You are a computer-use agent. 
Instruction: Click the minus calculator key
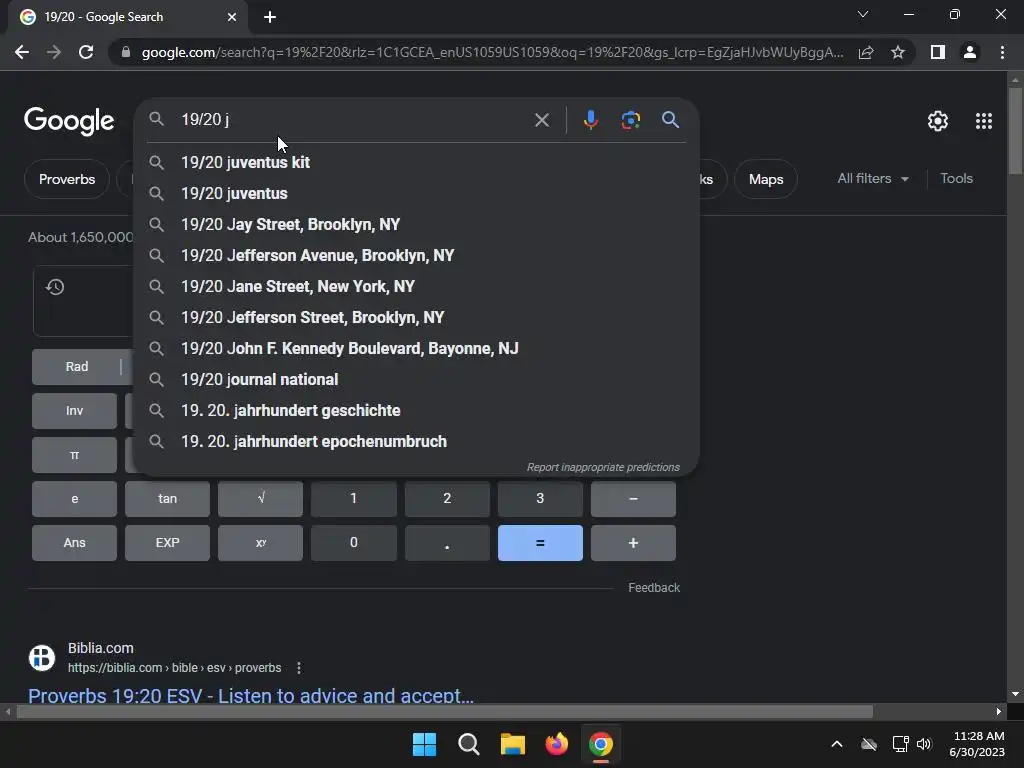[x=633, y=499]
